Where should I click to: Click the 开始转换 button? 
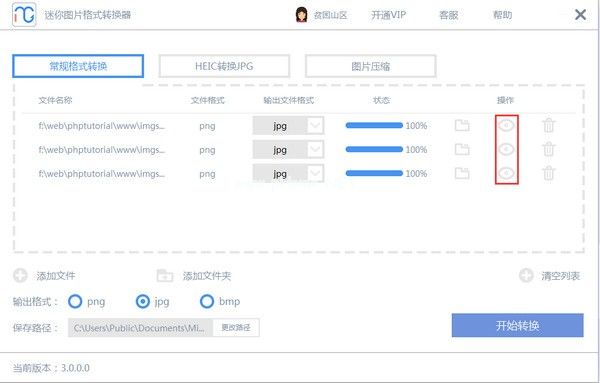[517, 326]
